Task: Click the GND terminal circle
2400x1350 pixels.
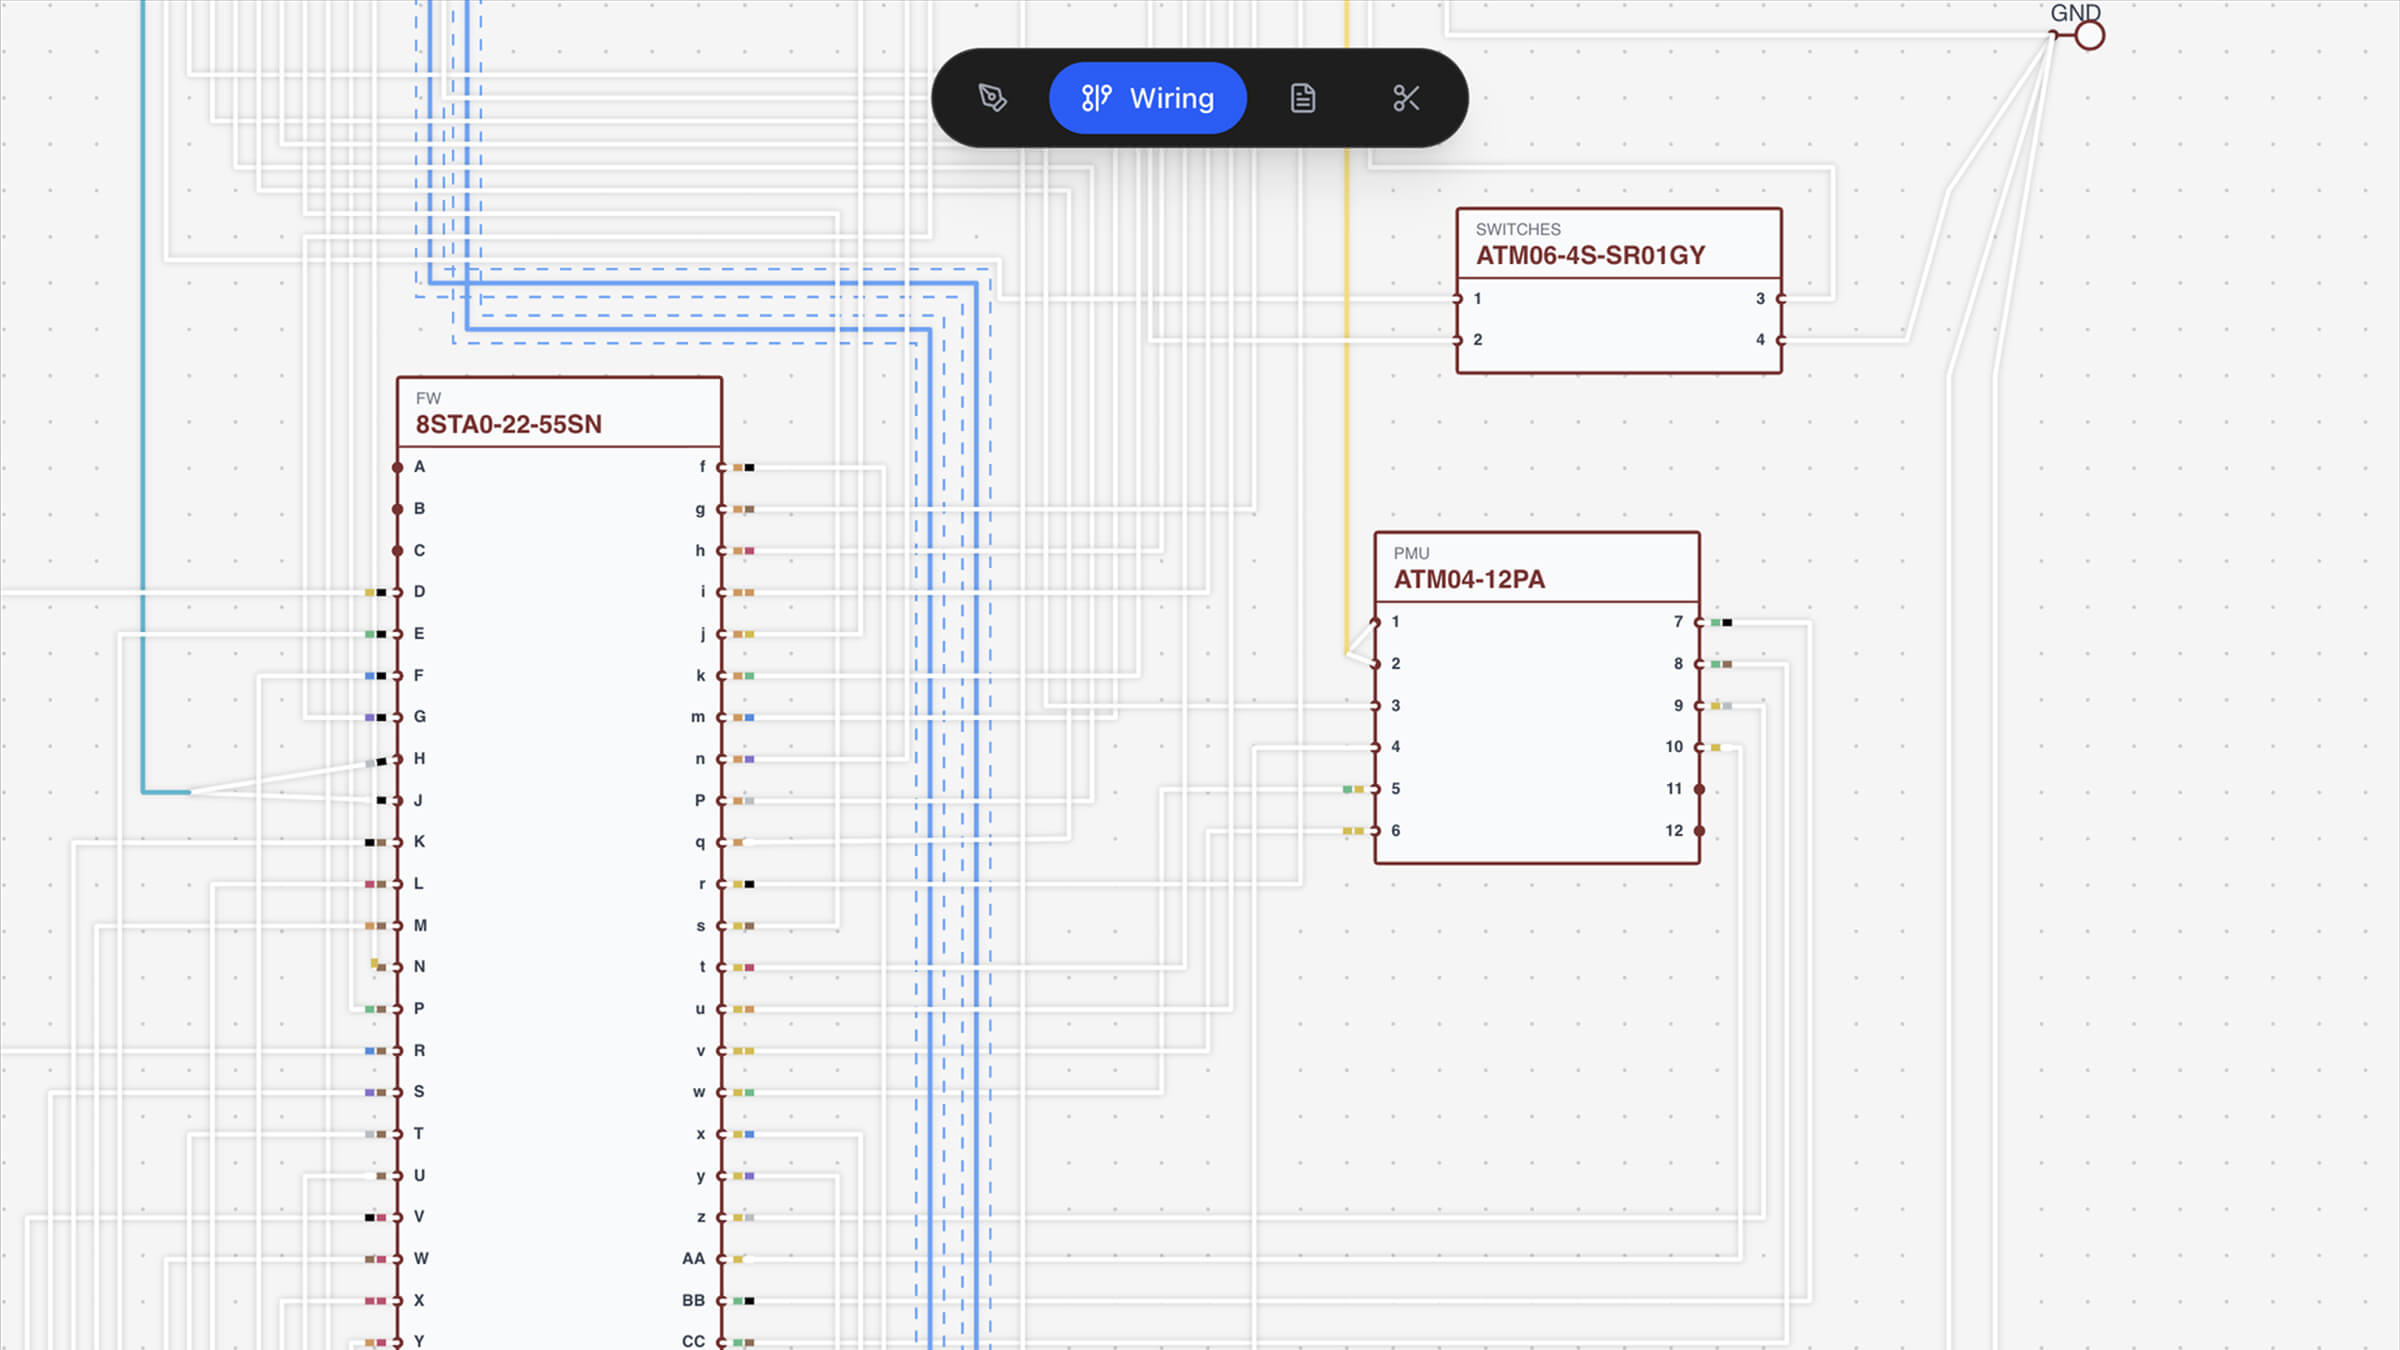Action: pos(2089,36)
